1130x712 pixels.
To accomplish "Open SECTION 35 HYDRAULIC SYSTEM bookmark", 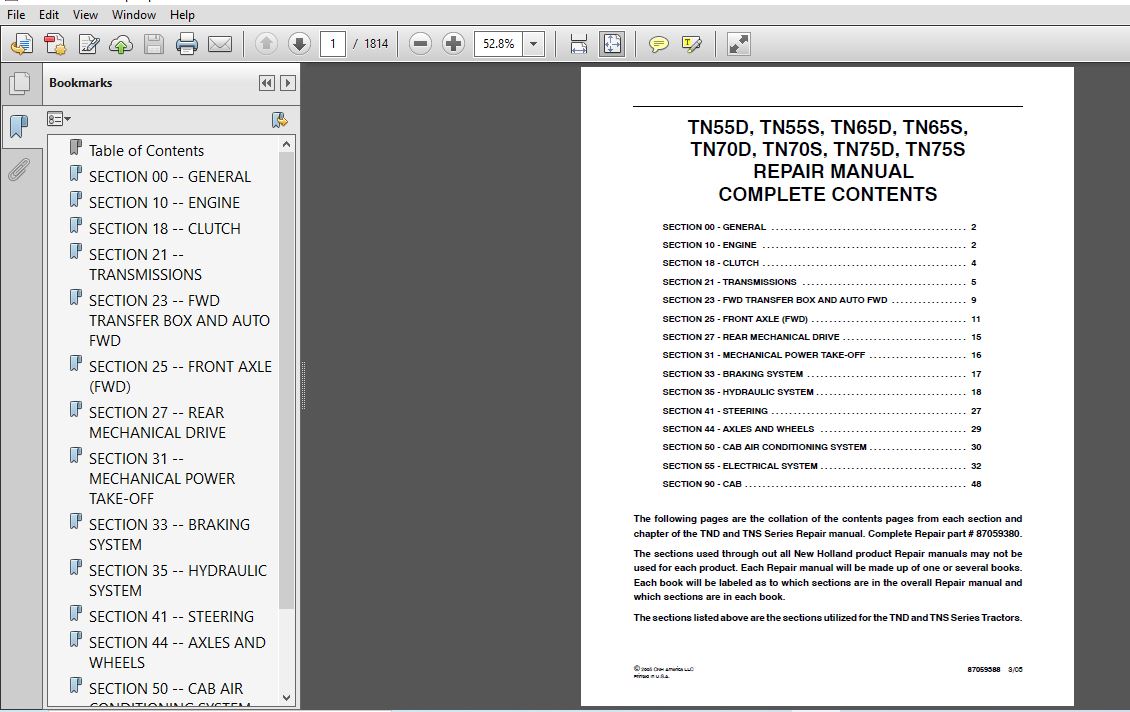I will tap(178, 581).
